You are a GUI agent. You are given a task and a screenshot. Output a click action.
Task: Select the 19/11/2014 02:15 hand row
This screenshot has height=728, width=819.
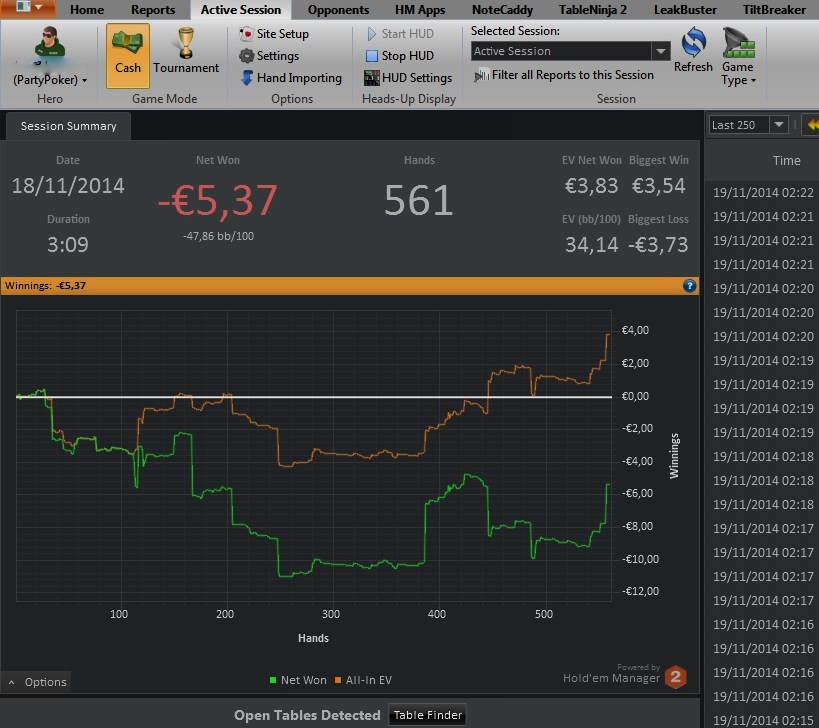click(x=763, y=720)
